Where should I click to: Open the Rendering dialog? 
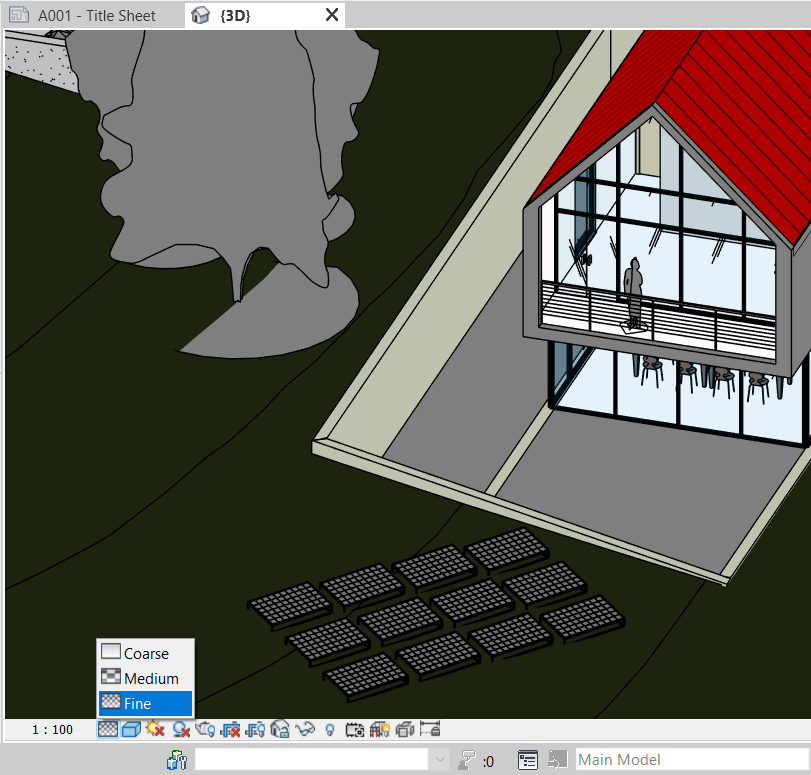click(206, 729)
